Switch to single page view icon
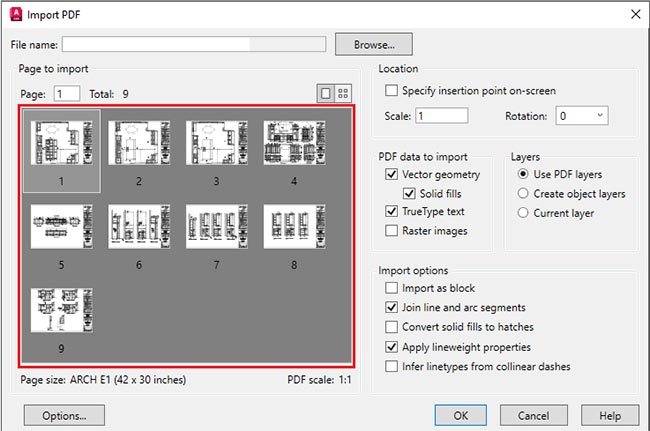Image resolution: width=650 pixels, height=431 pixels. (x=325, y=93)
